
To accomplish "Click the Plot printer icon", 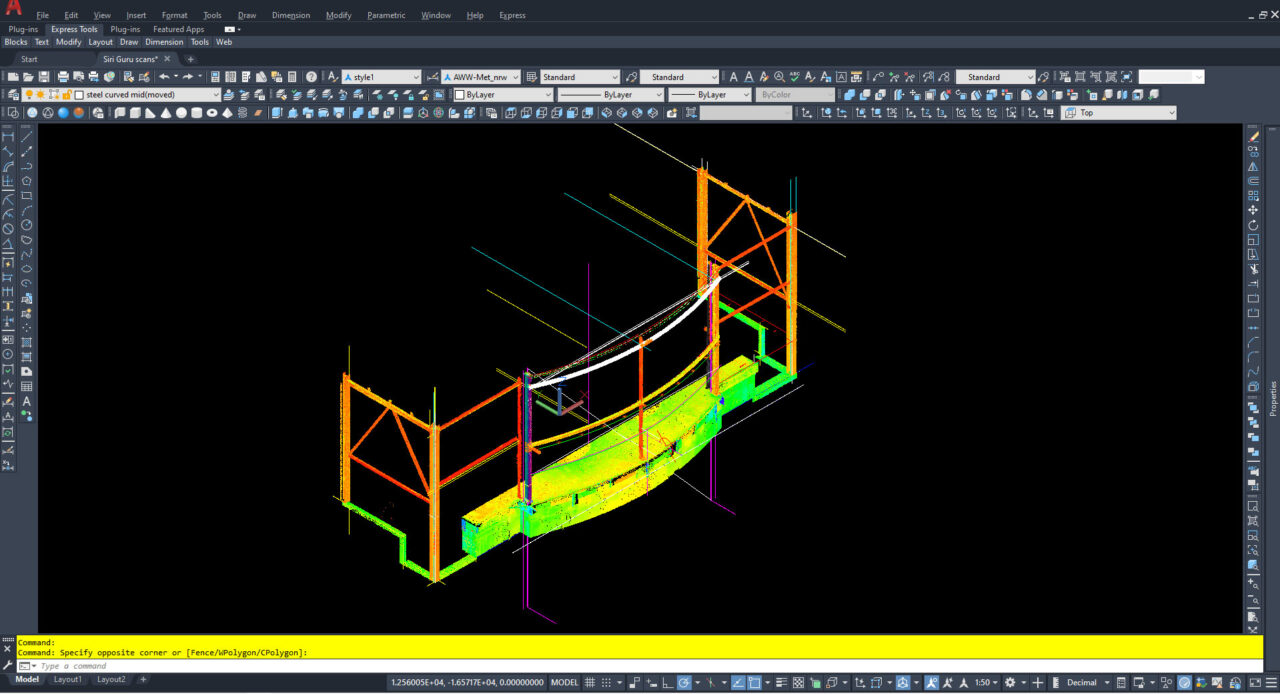I will coord(63,77).
